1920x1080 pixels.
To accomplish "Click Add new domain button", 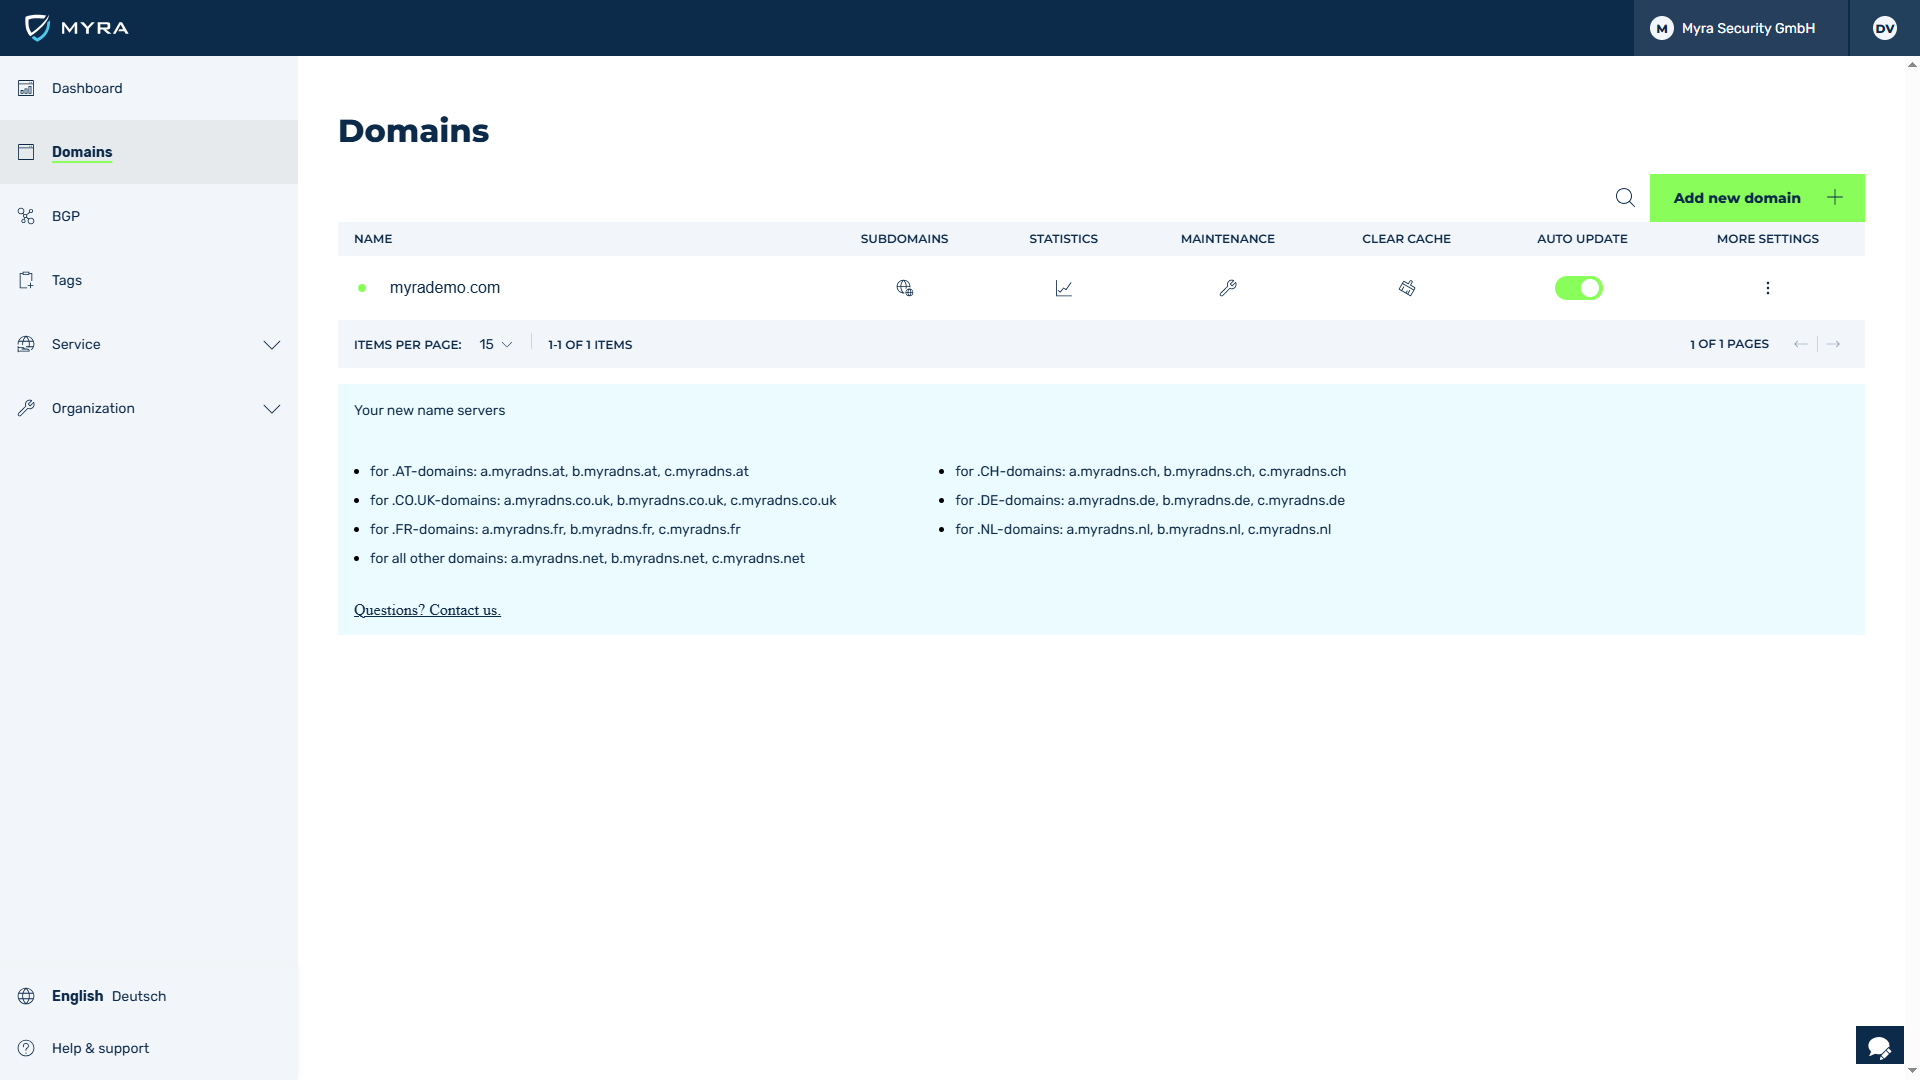I will point(1756,198).
